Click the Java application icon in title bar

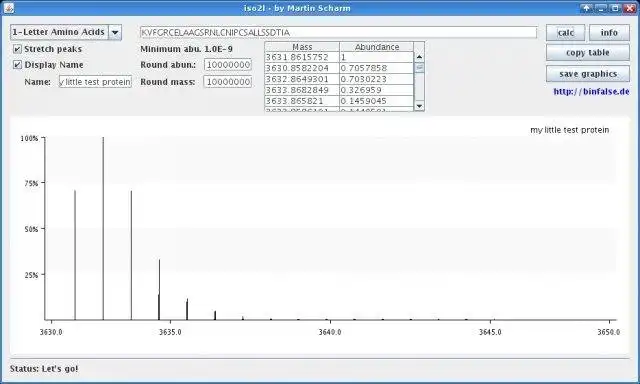(9, 7)
